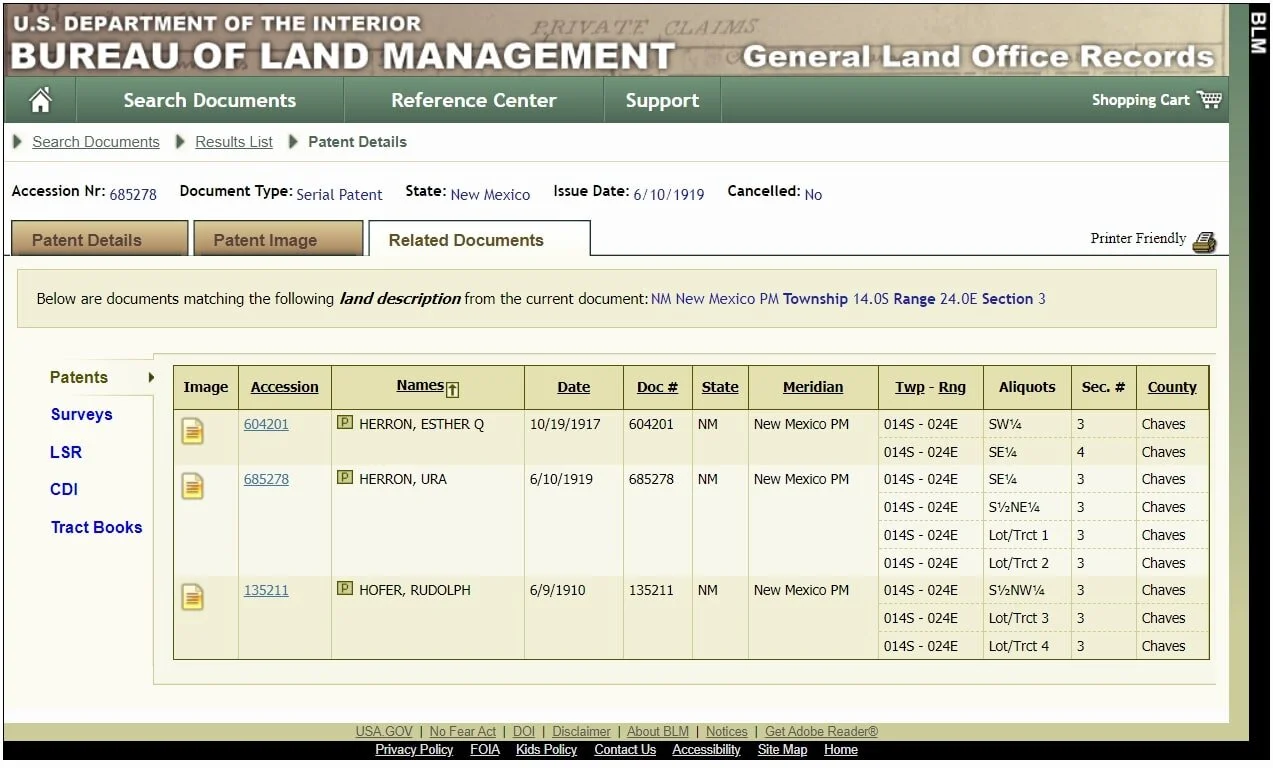Sort the table by Meridian column

click(x=813, y=387)
